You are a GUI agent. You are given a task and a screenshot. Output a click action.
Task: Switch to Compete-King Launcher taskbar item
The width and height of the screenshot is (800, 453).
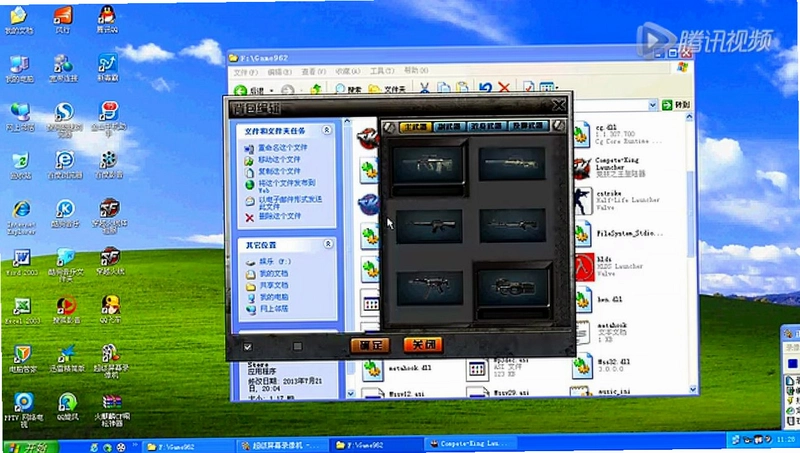(x=470, y=444)
